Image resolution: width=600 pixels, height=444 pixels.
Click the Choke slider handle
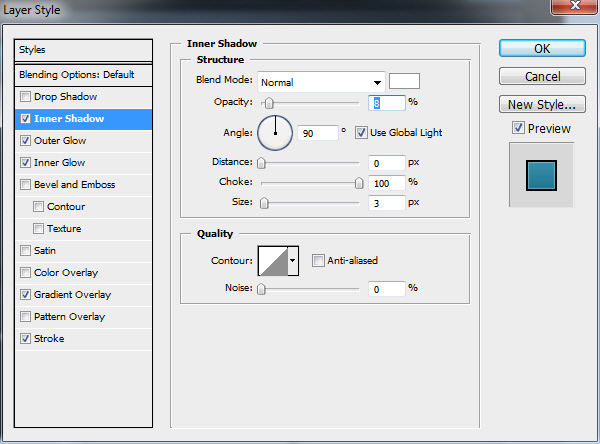(359, 183)
